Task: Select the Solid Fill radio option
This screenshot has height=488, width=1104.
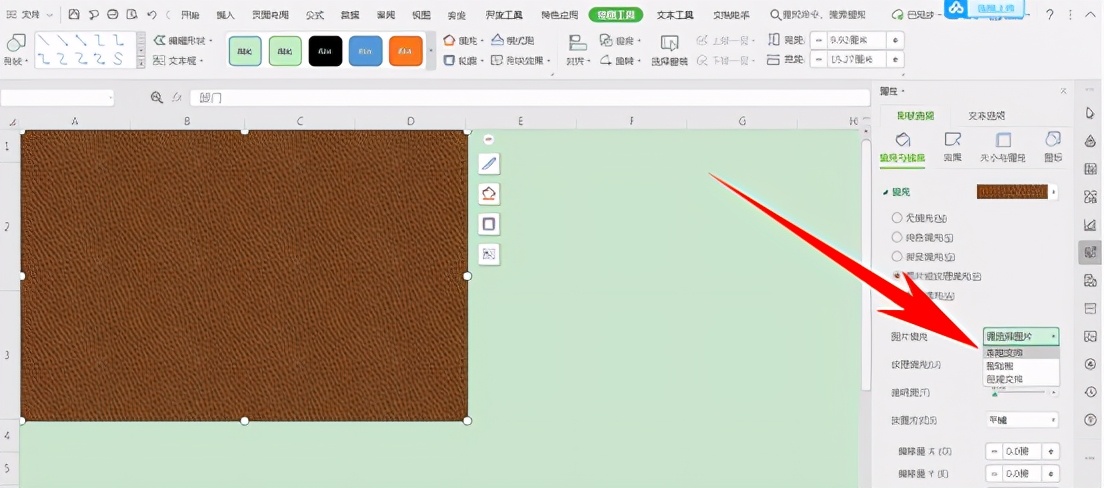Action: pos(897,237)
